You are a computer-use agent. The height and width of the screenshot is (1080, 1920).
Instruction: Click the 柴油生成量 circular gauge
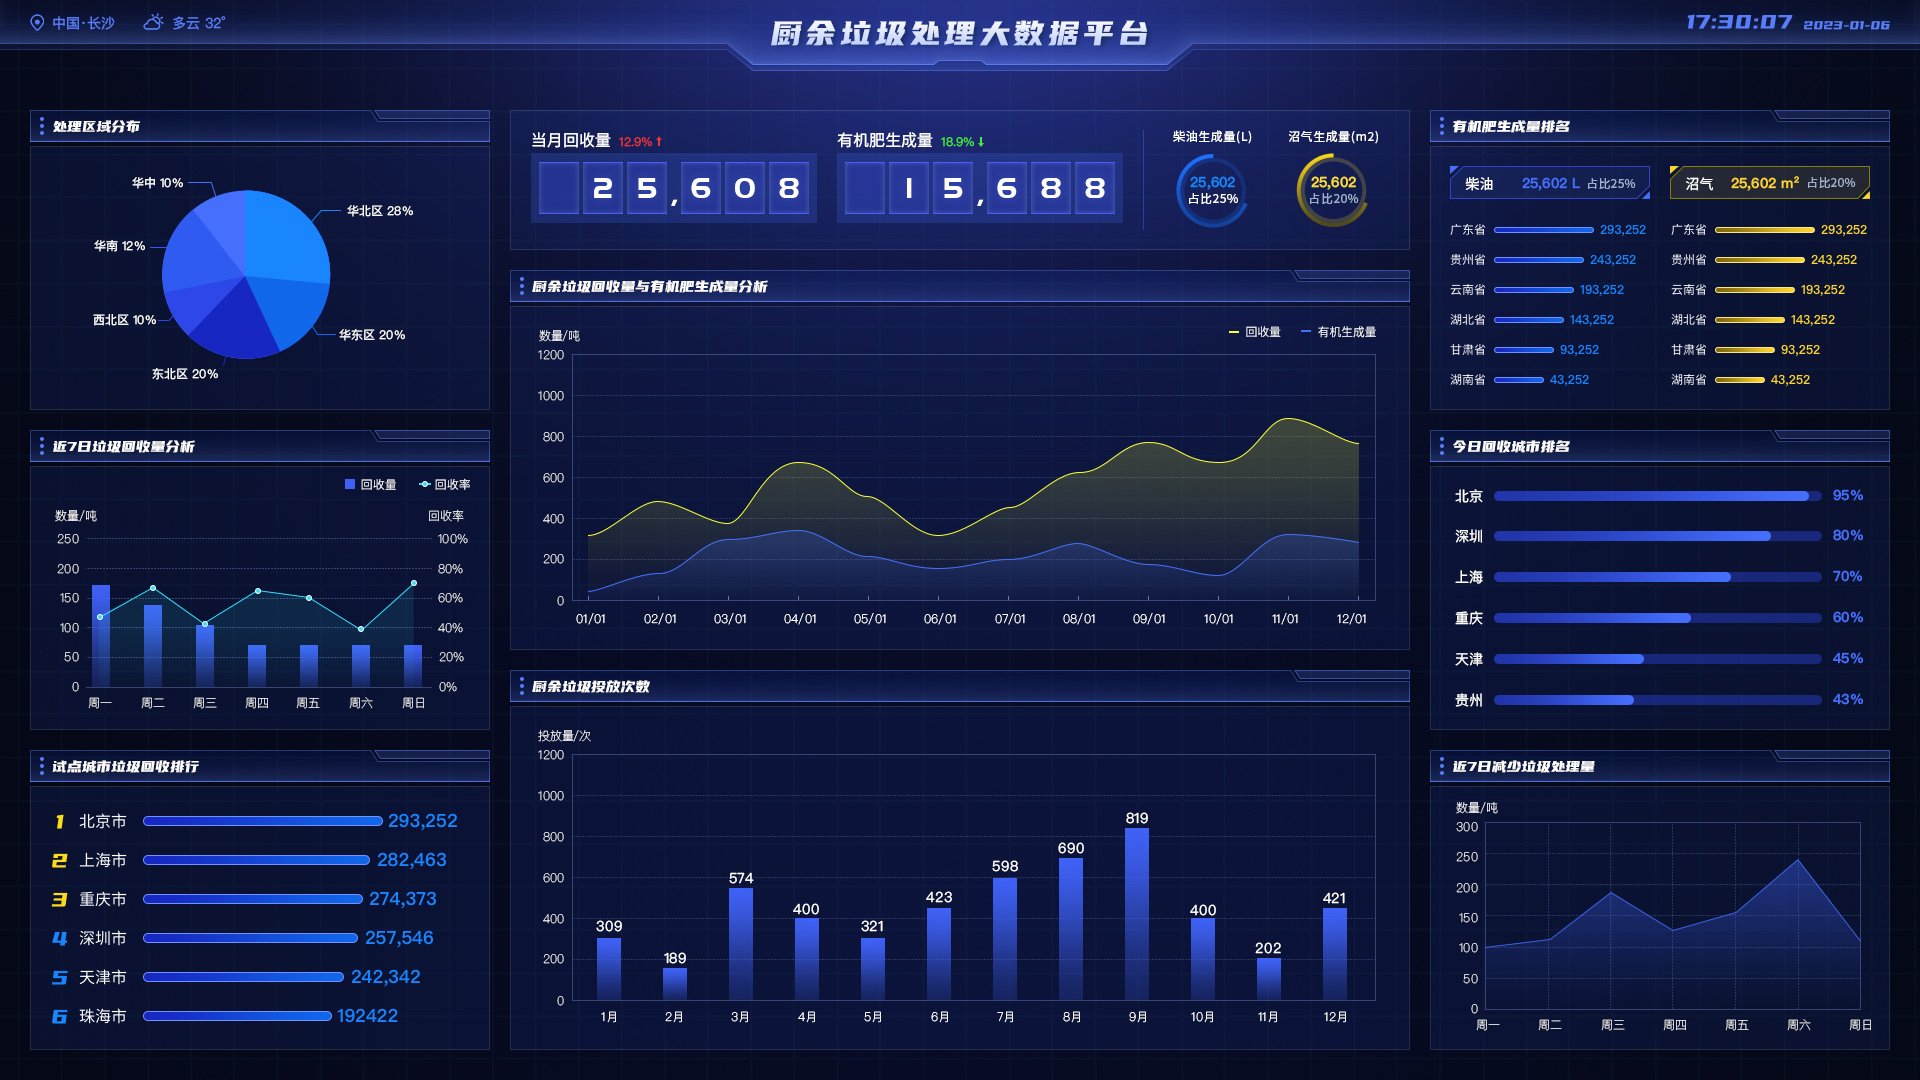pos(1212,190)
